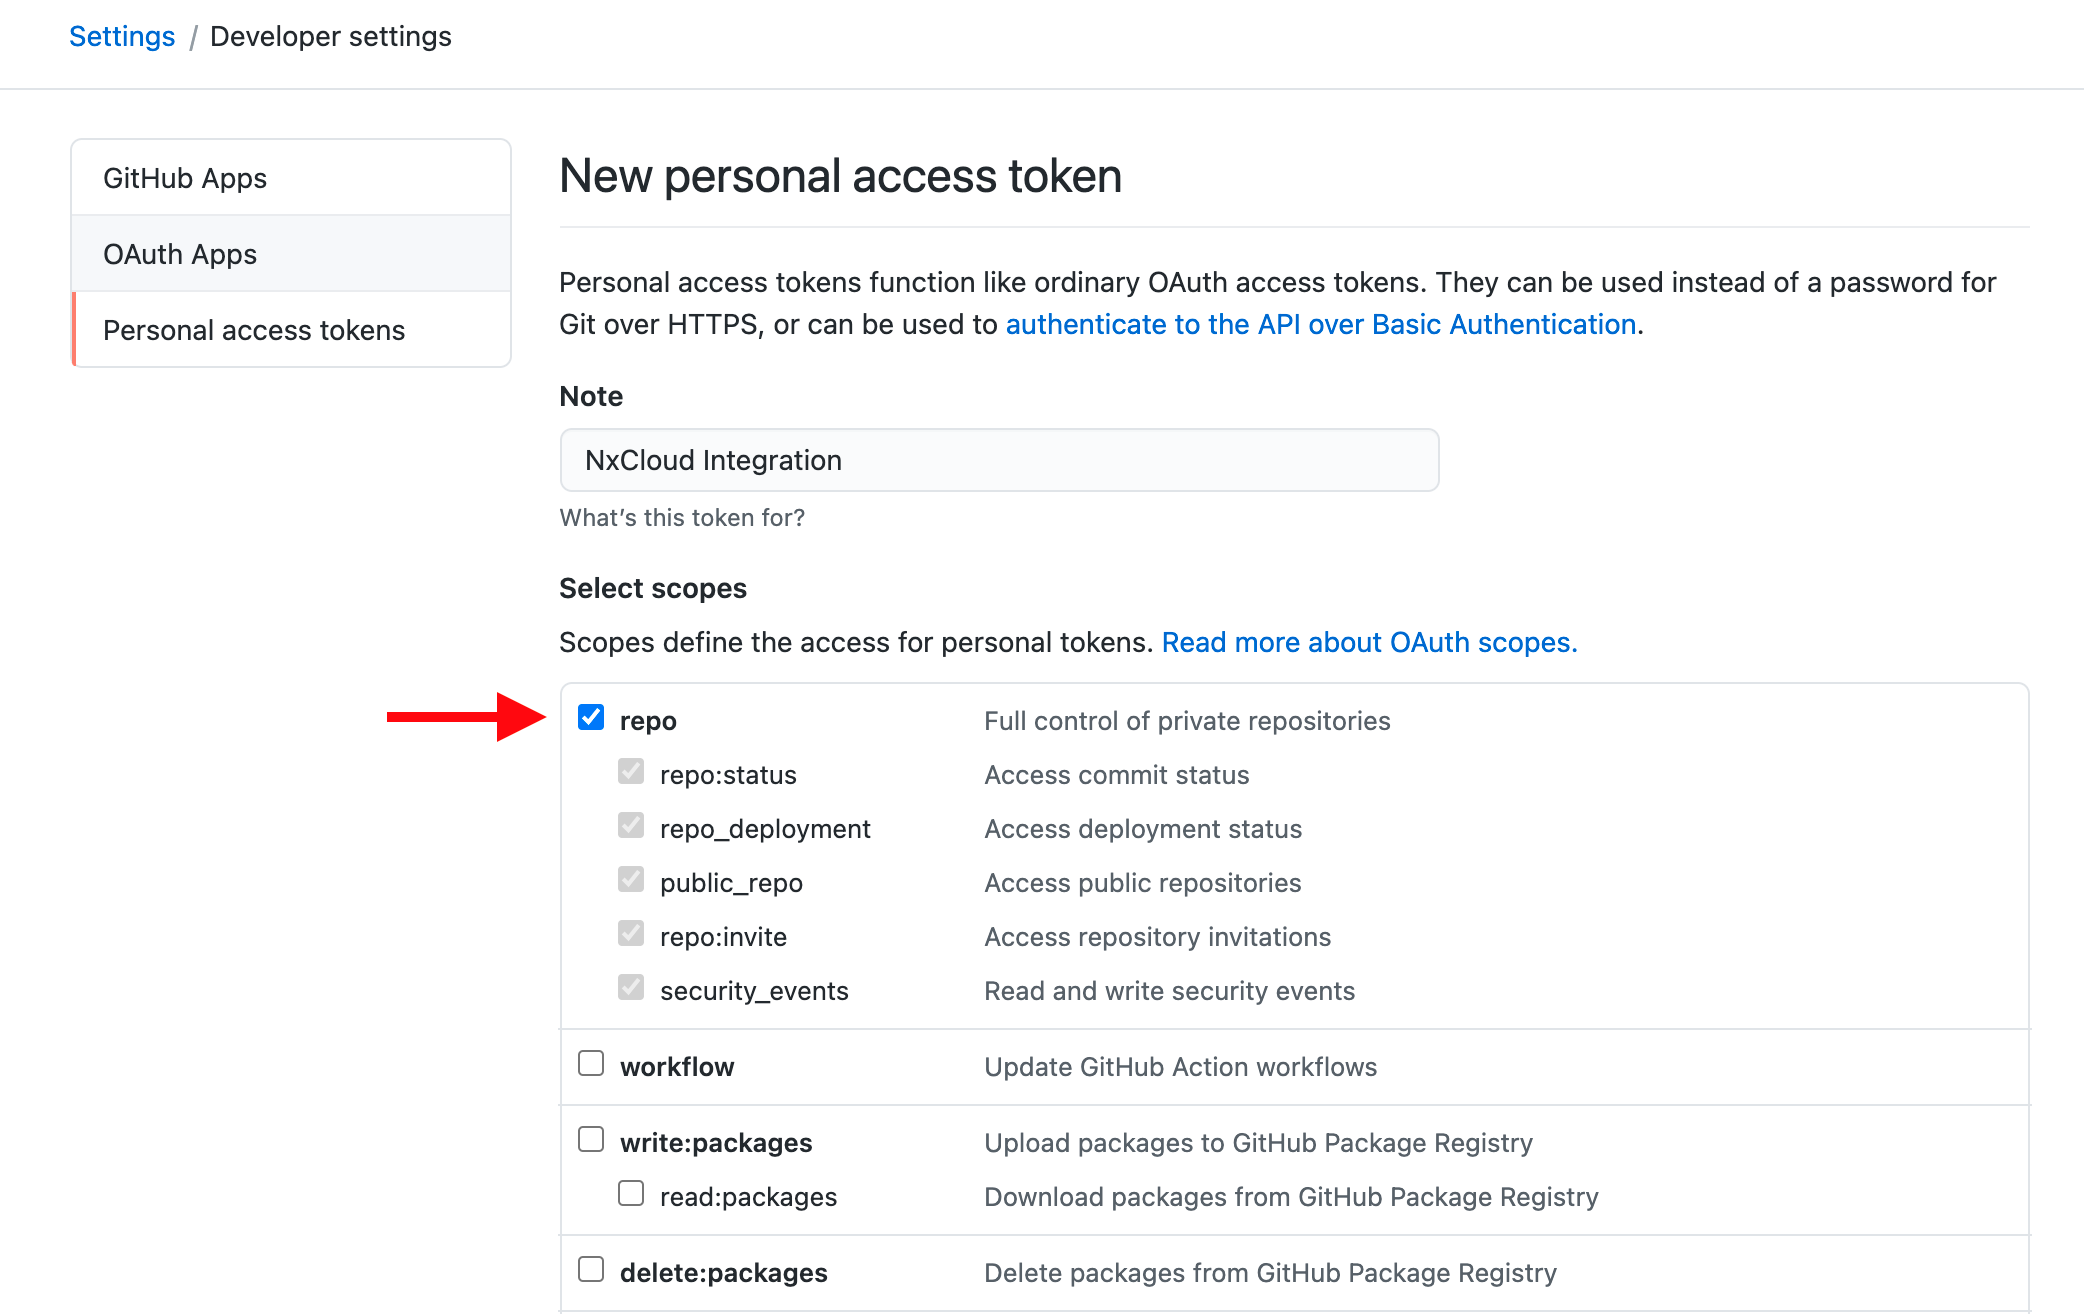The image size is (2084, 1314).
Task: Enable the workflow scope
Action: click(591, 1063)
